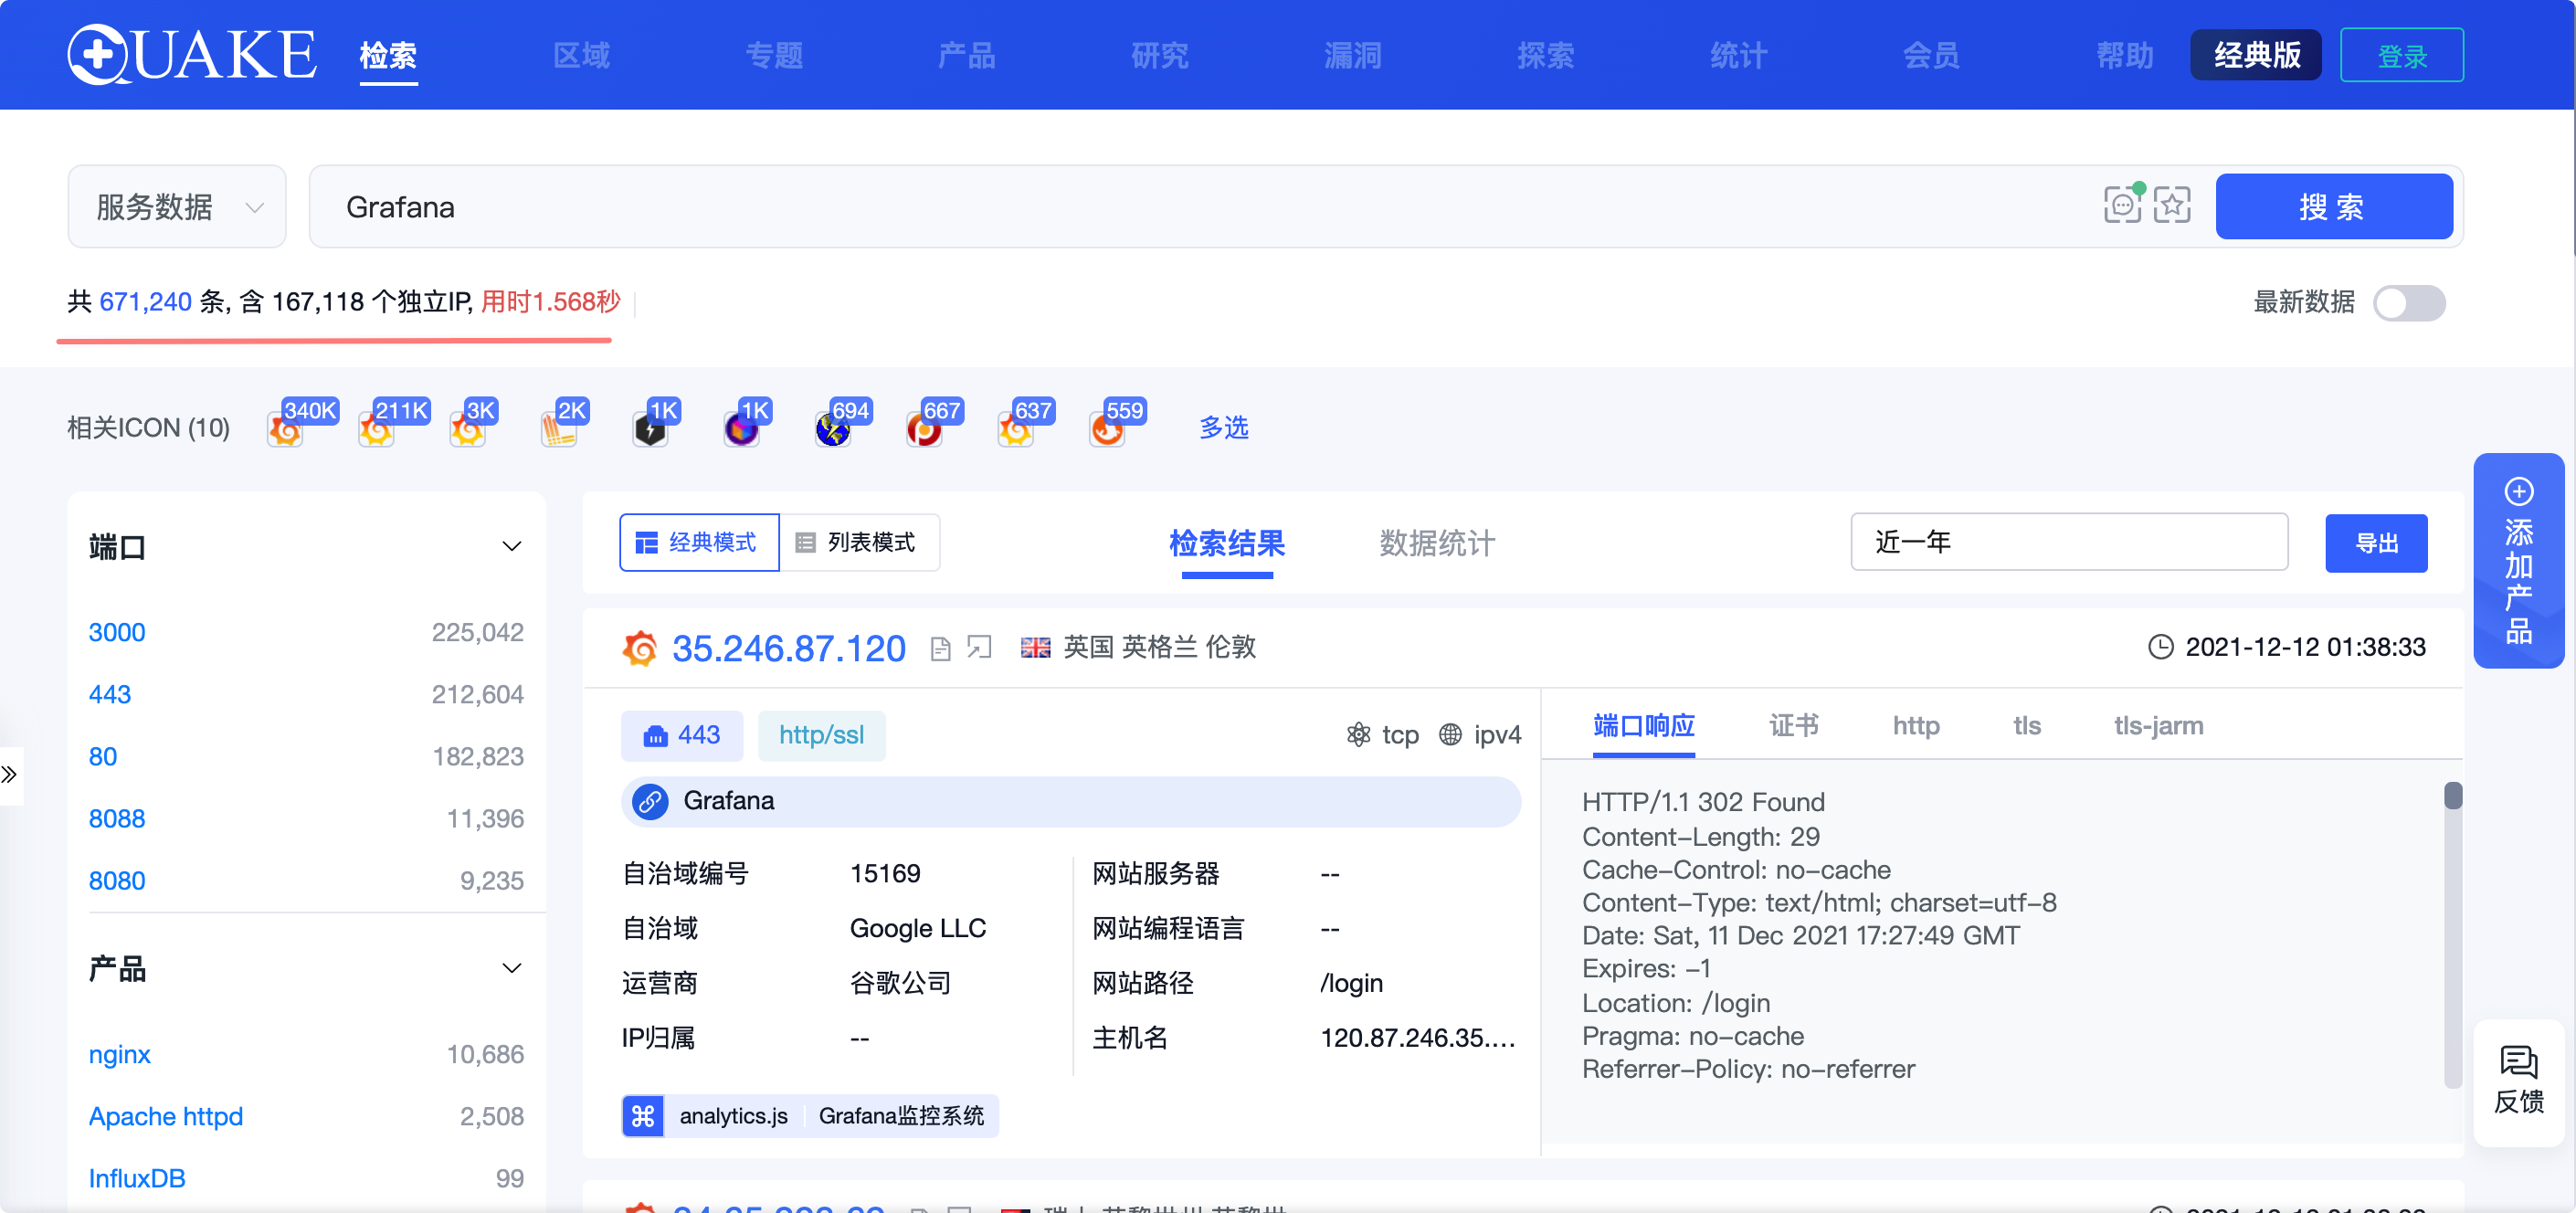Screen dimensions: 2576x1213
Task: Click the Grafana监控系统 tag
Action: [901, 1115]
